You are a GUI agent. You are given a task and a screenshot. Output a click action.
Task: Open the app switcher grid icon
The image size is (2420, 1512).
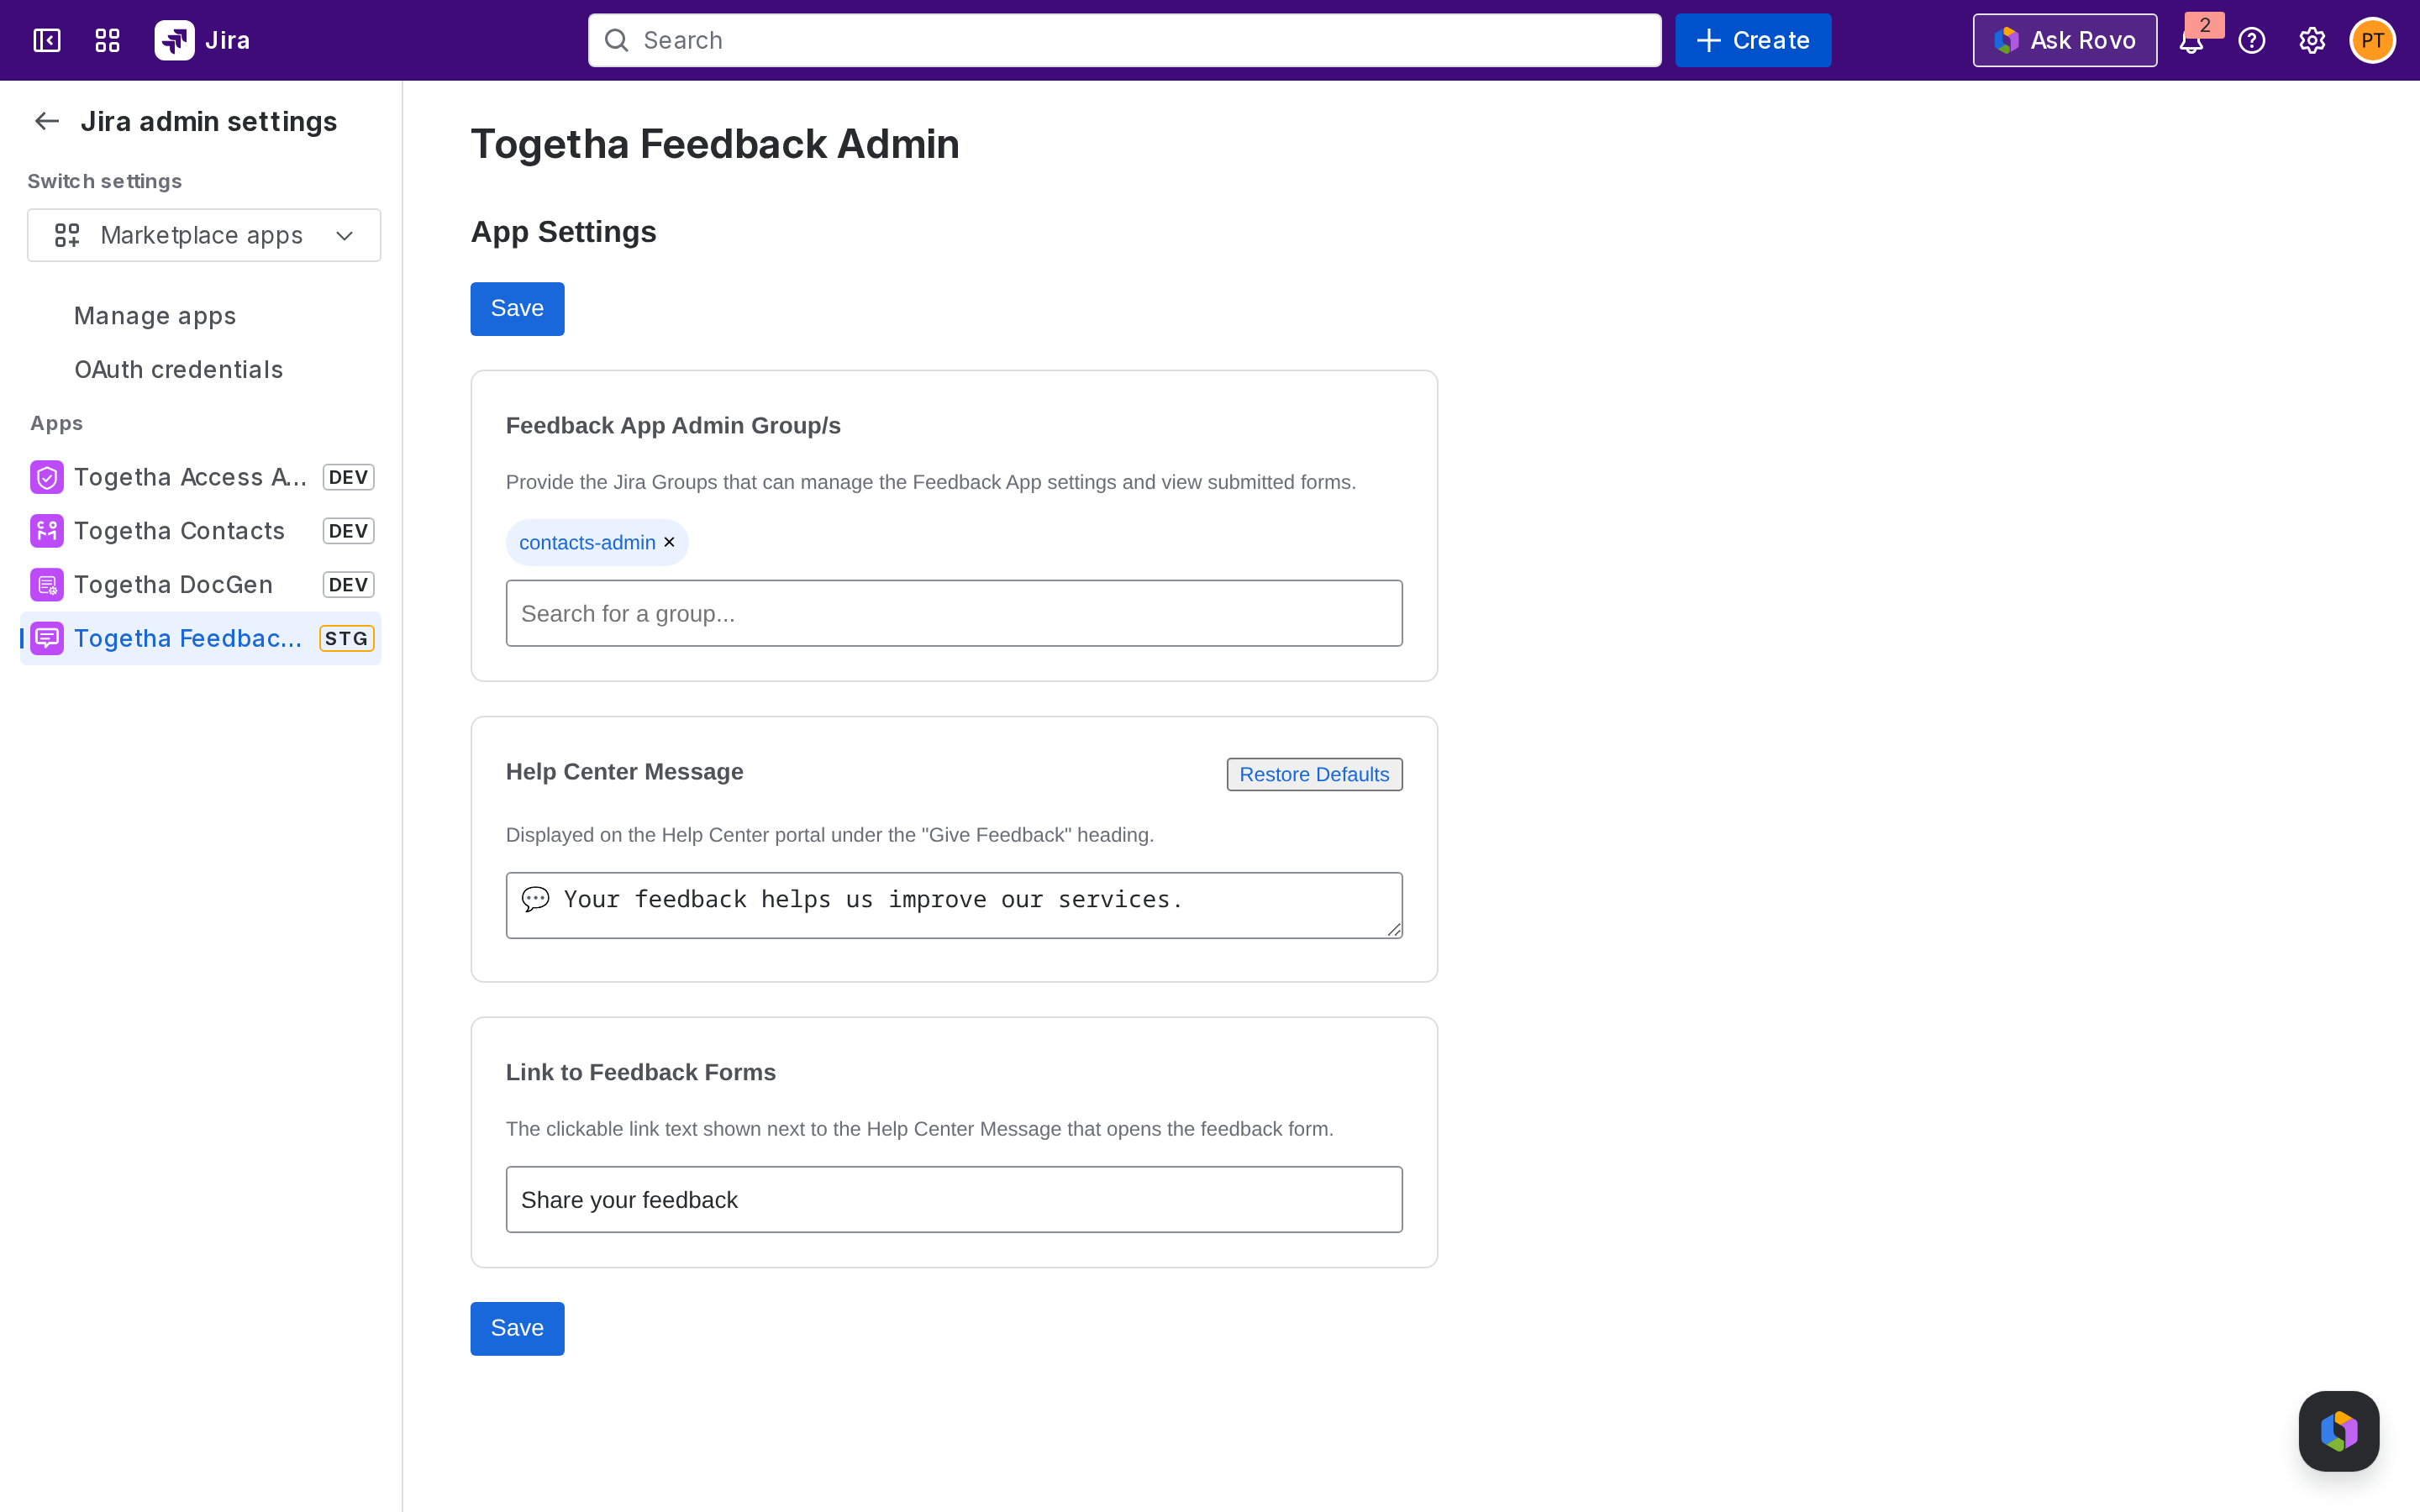[107, 40]
